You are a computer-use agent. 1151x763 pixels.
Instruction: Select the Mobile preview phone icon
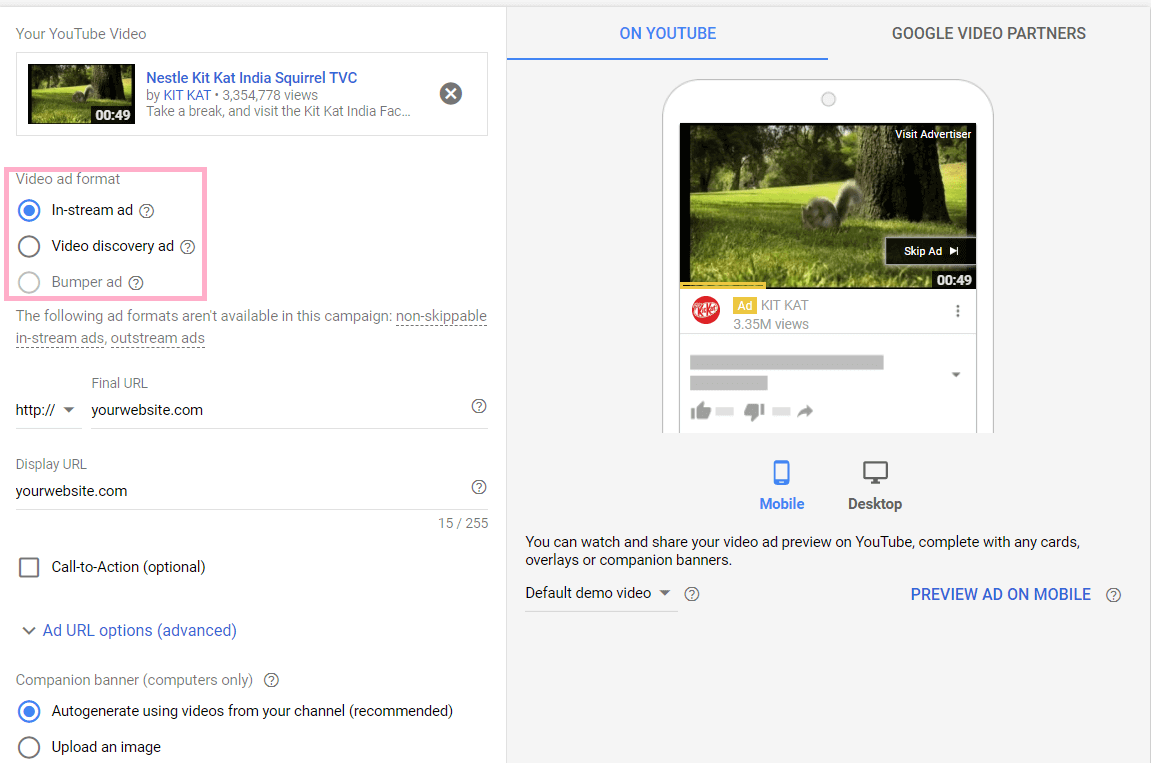coord(781,473)
